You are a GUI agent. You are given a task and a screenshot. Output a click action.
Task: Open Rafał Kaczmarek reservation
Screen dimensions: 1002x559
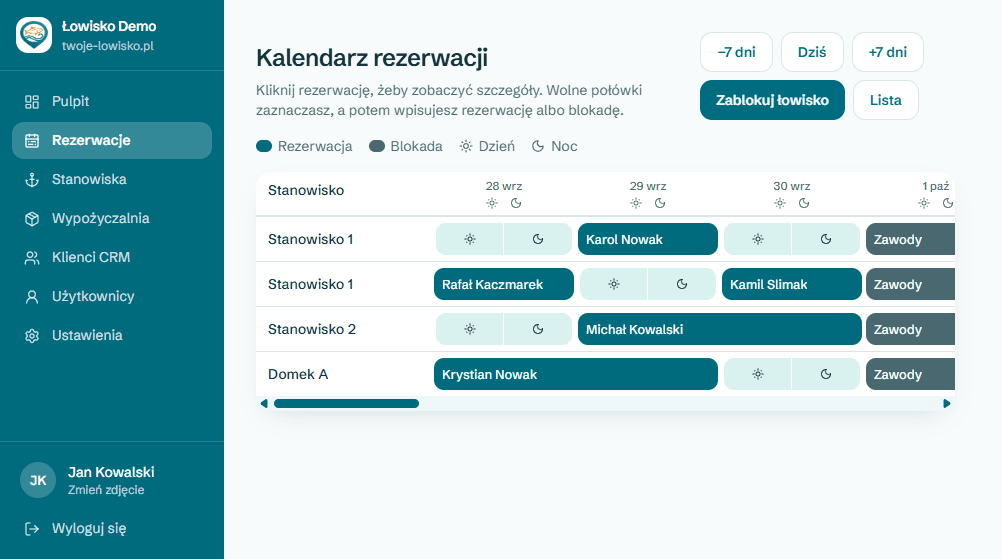pyautogui.click(x=504, y=284)
